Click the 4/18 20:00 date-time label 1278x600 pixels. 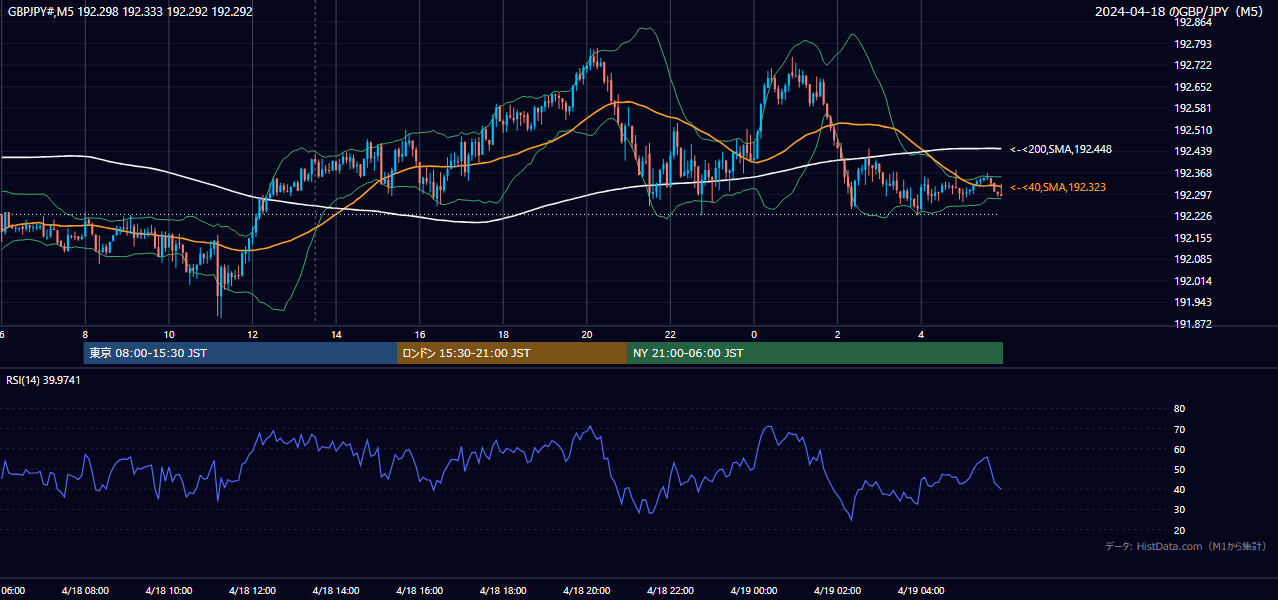(586, 591)
